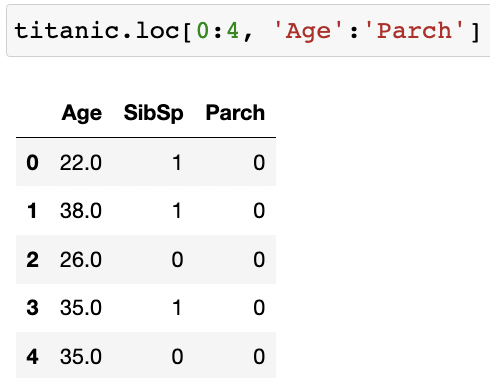This screenshot has height=378, width=490.
Task: Click Parch value 0 in row 2
Action: tap(259, 260)
